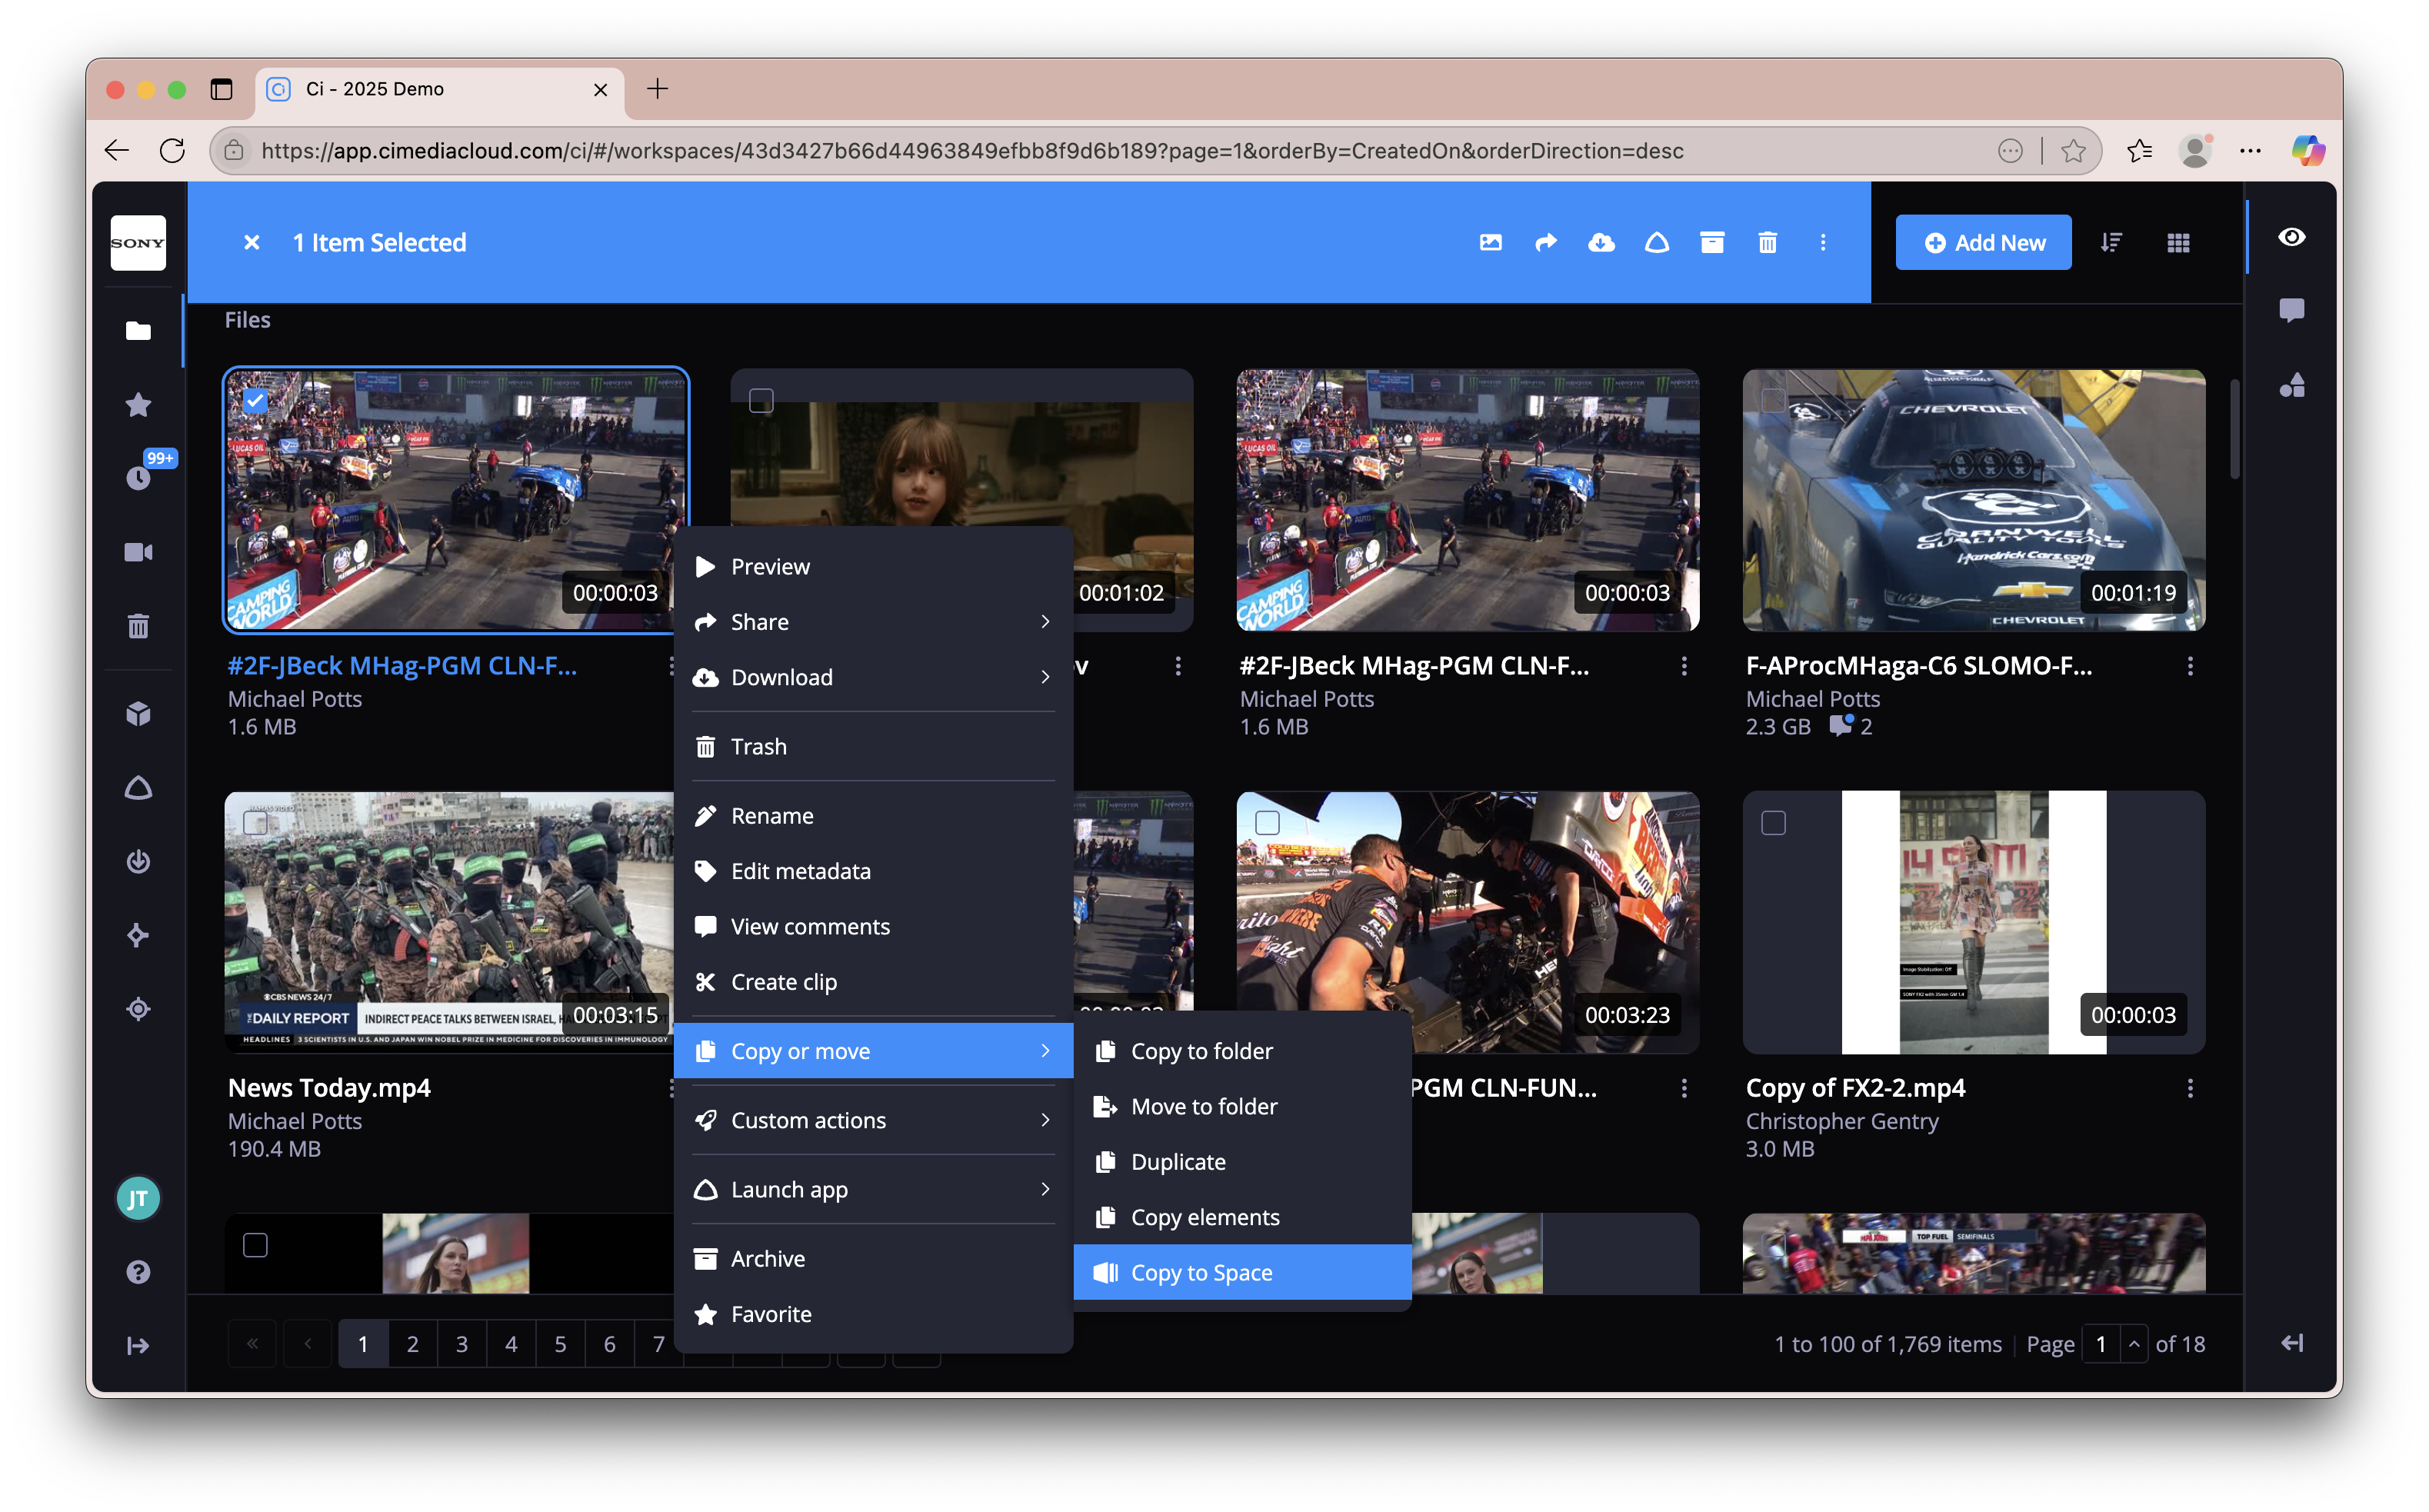Open the cube icon in left sidebar
This screenshot has height=1512, width=2429.
[138, 714]
